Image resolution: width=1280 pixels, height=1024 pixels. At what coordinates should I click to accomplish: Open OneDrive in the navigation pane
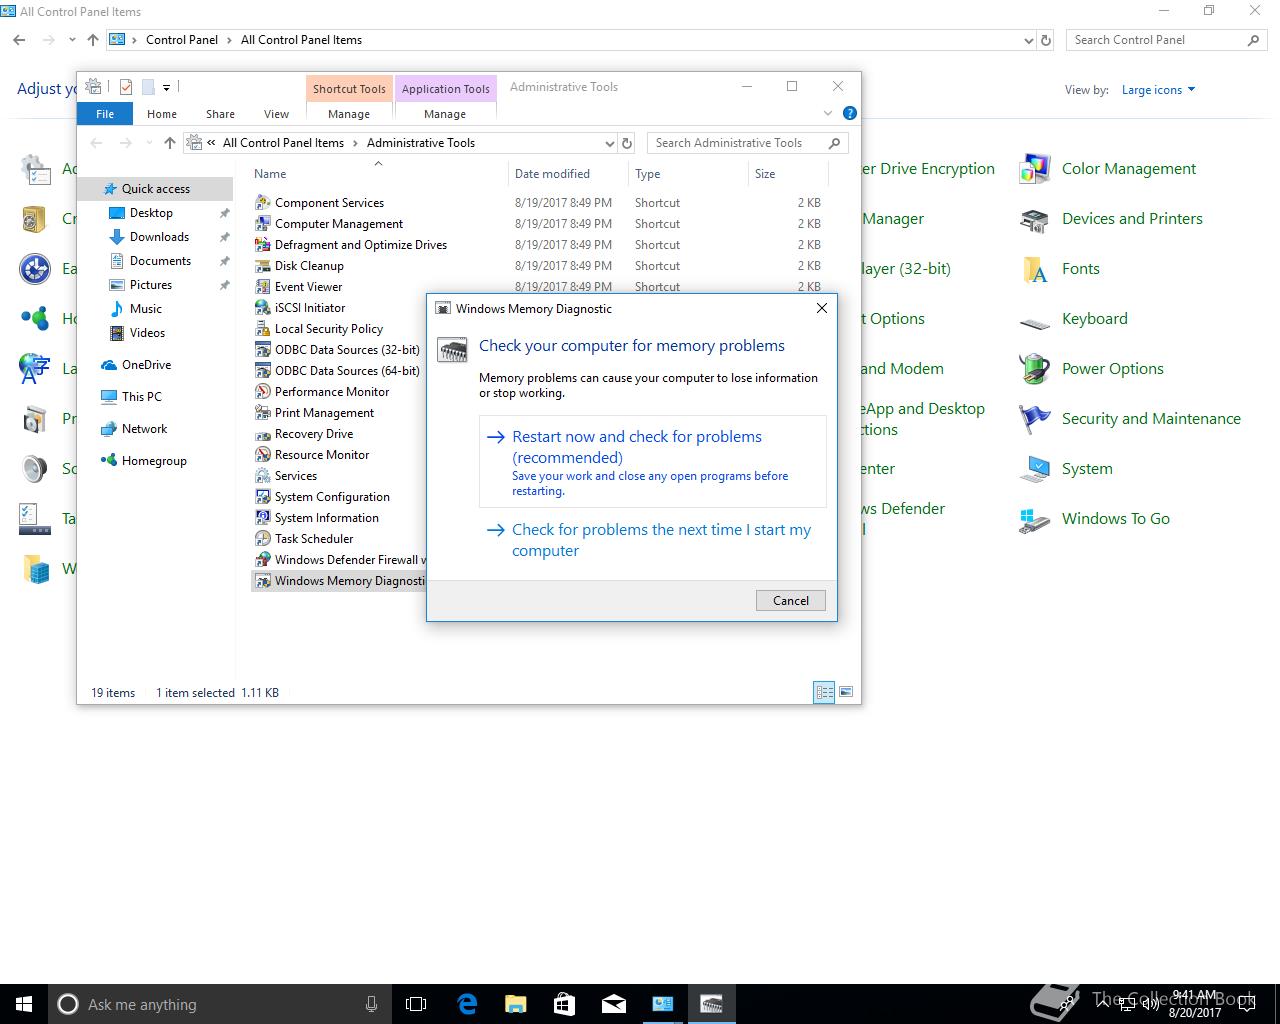point(146,365)
